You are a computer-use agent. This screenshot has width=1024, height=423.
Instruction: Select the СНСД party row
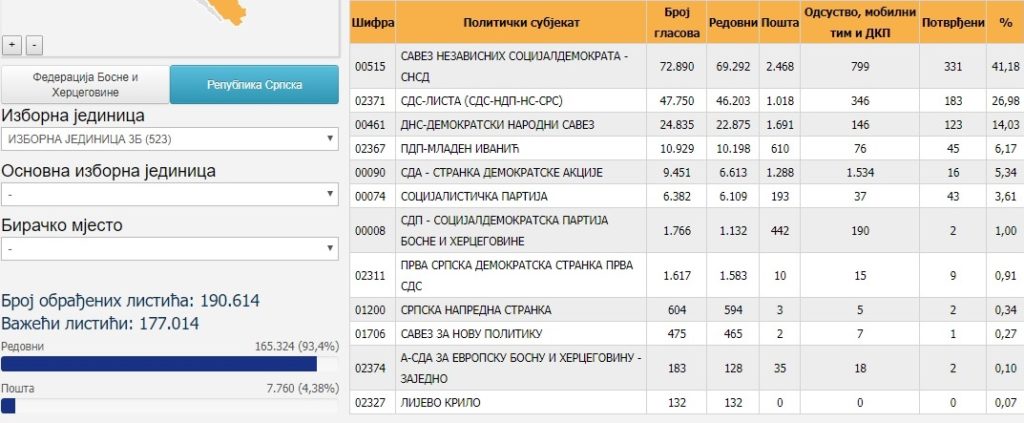pos(686,66)
